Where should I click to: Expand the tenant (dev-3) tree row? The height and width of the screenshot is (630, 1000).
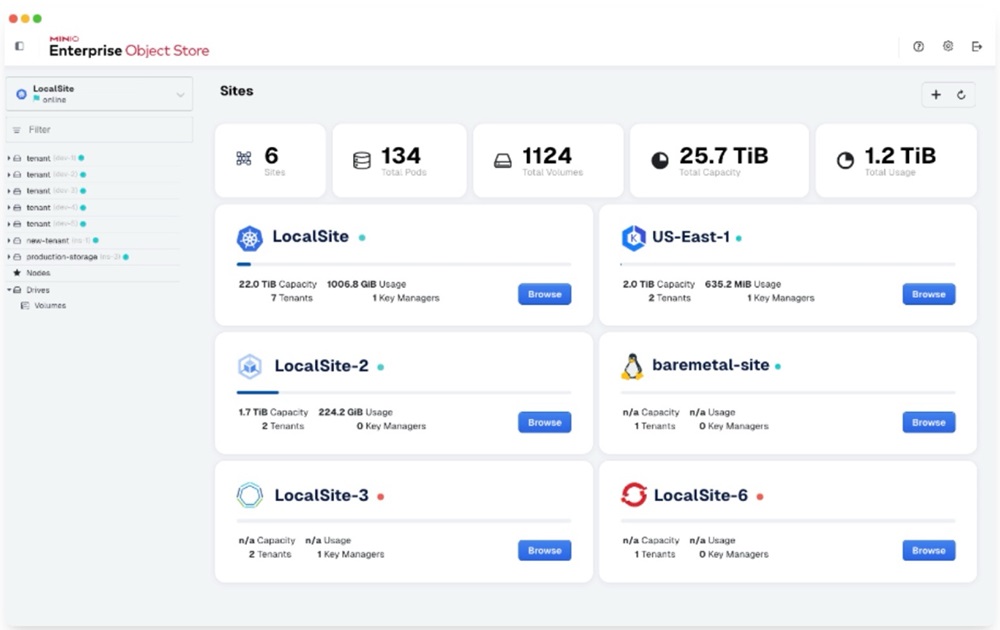[9, 191]
